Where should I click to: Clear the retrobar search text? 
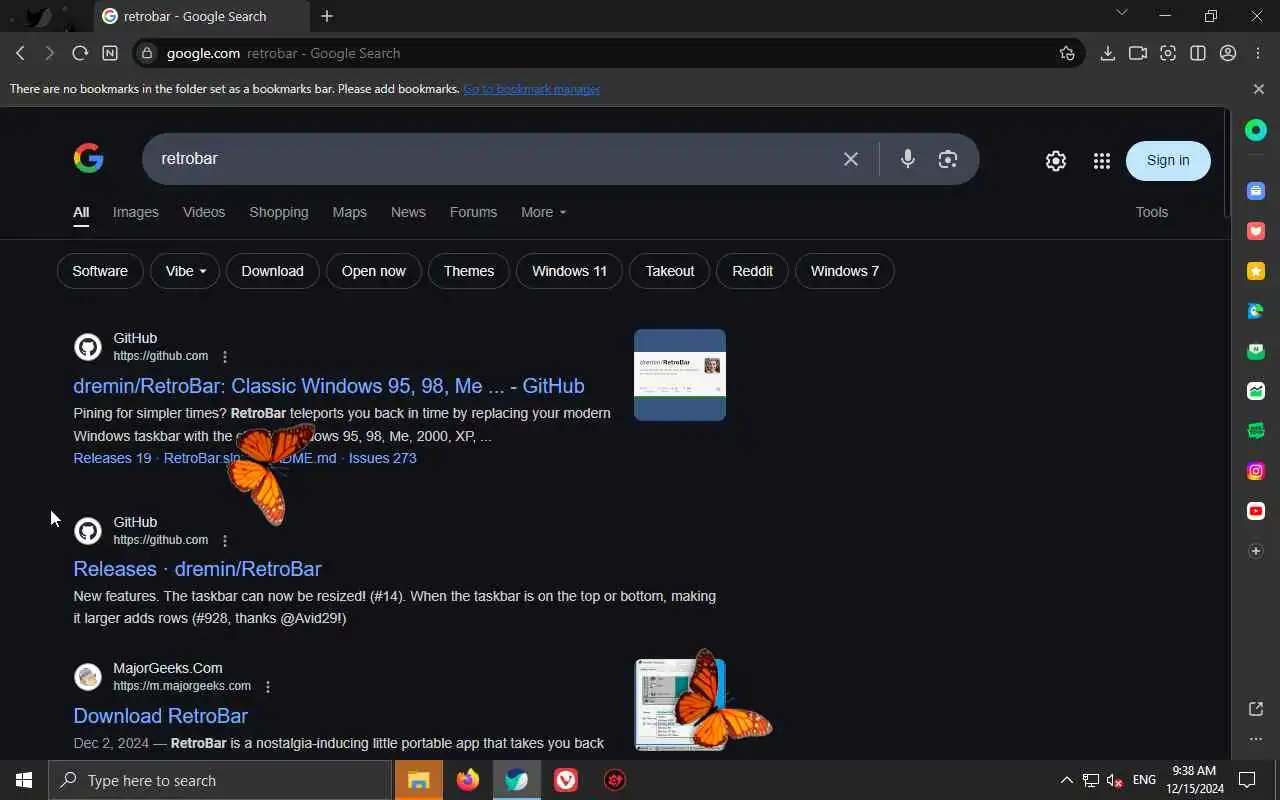[x=851, y=159]
